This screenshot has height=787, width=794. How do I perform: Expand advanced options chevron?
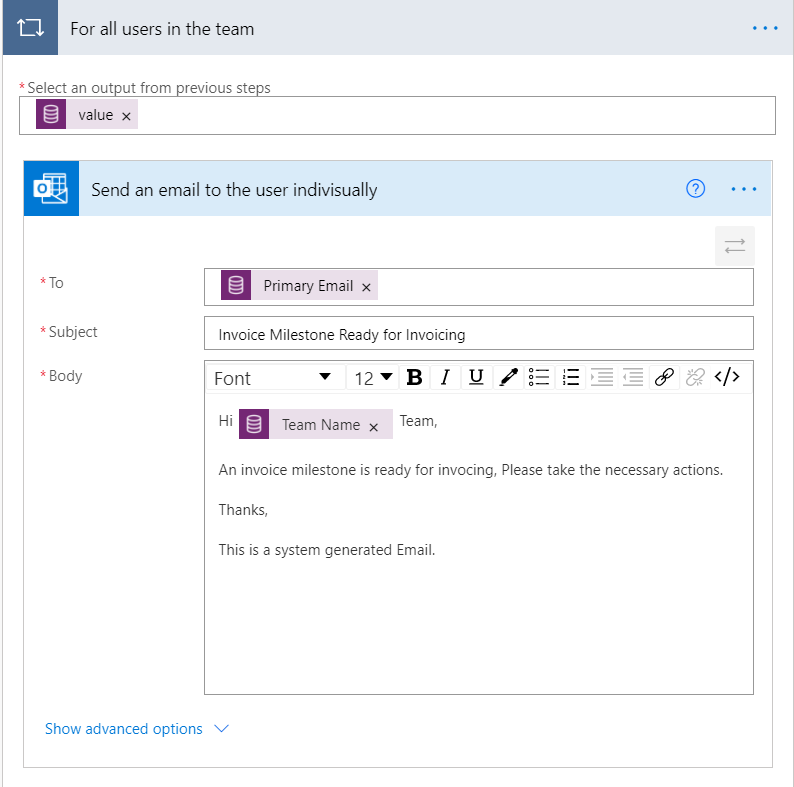pos(221,729)
